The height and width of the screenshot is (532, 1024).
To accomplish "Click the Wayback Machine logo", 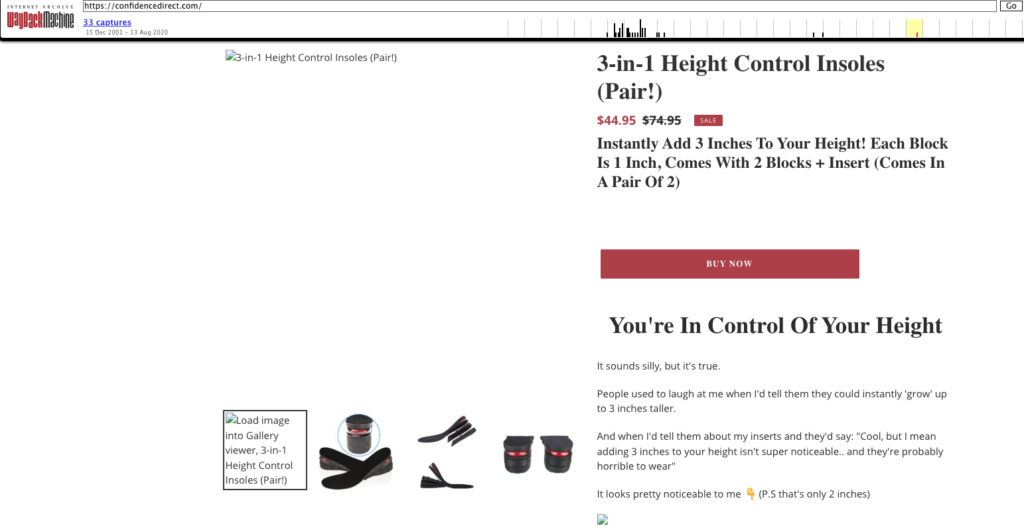I will 40,18.
